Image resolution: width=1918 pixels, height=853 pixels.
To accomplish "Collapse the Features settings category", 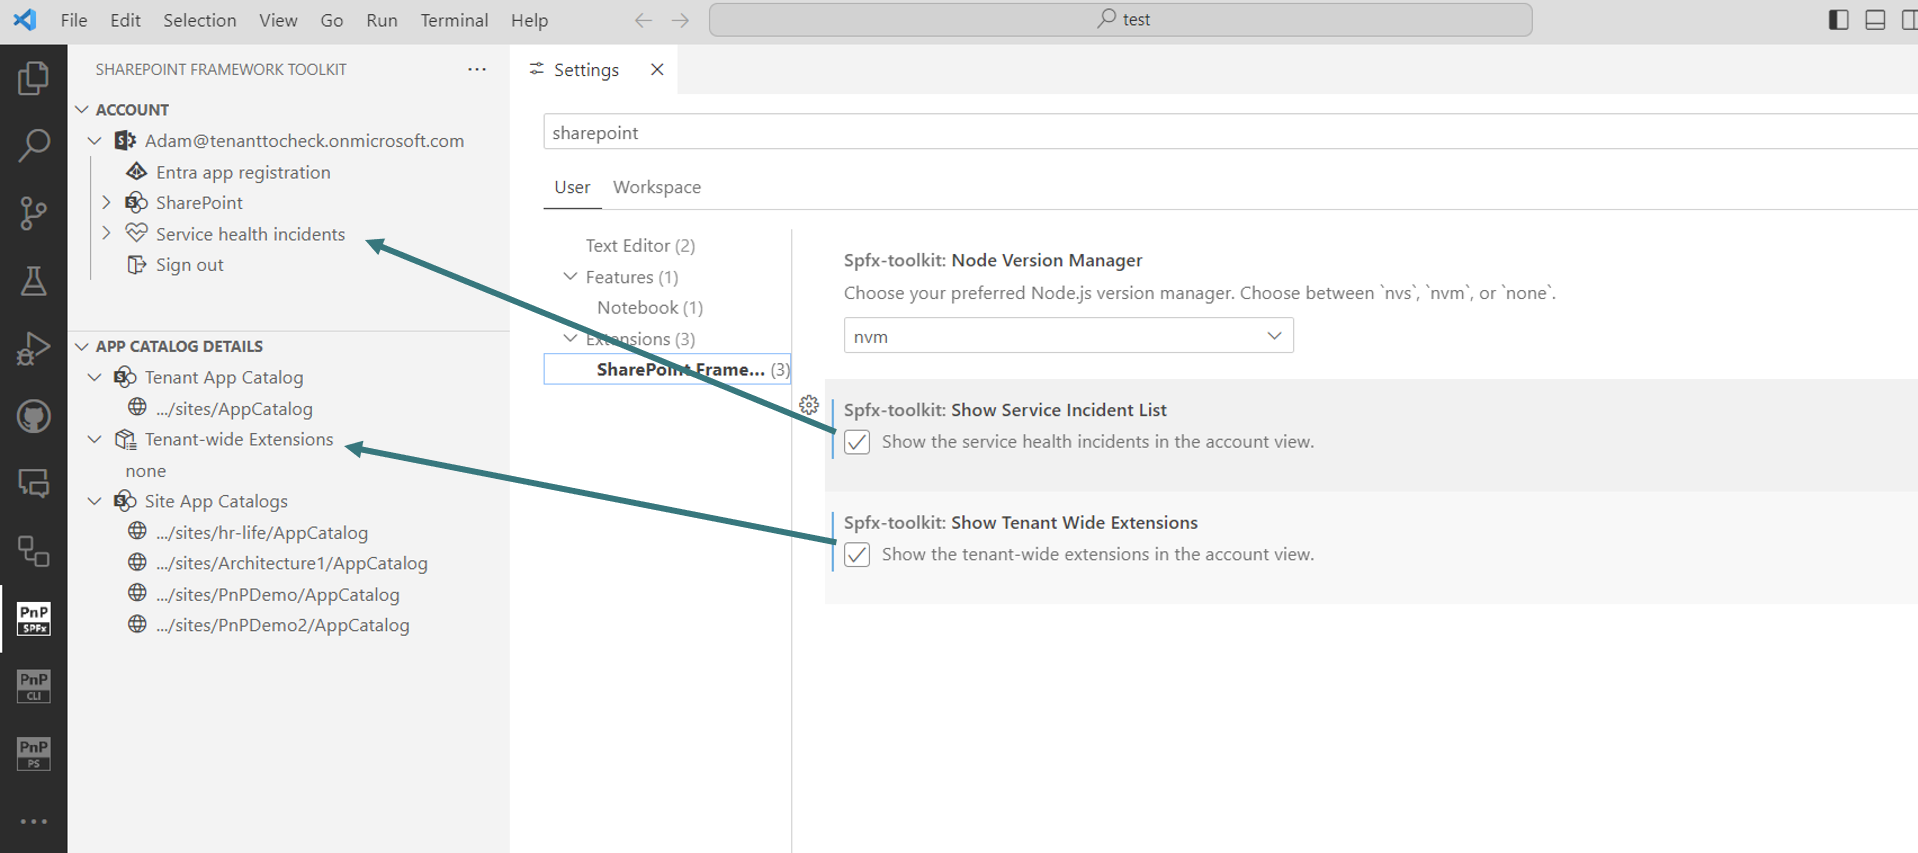I will click(570, 276).
